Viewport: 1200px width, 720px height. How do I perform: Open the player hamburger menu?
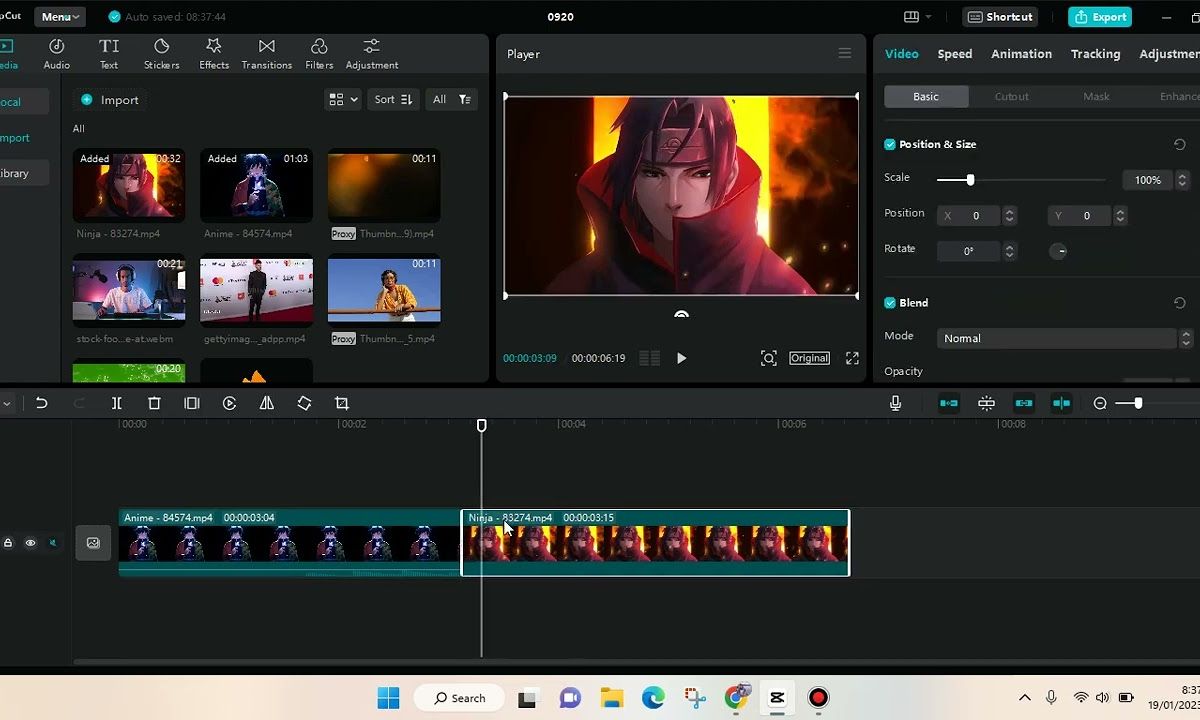(x=845, y=54)
